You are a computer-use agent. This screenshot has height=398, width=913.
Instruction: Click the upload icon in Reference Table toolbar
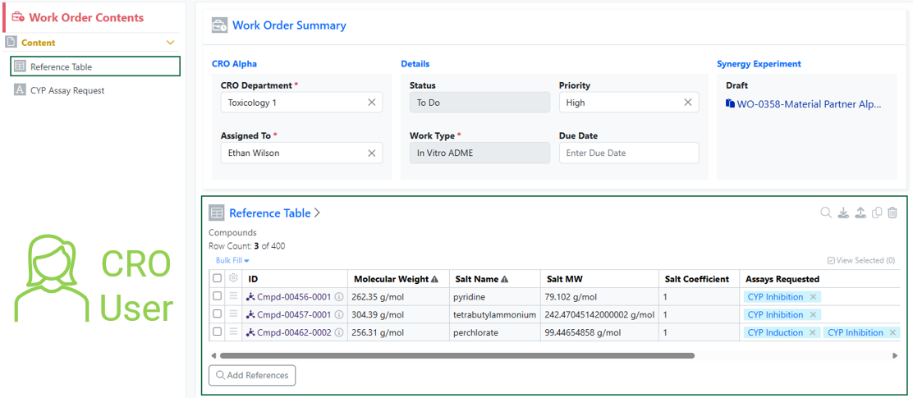click(x=860, y=213)
